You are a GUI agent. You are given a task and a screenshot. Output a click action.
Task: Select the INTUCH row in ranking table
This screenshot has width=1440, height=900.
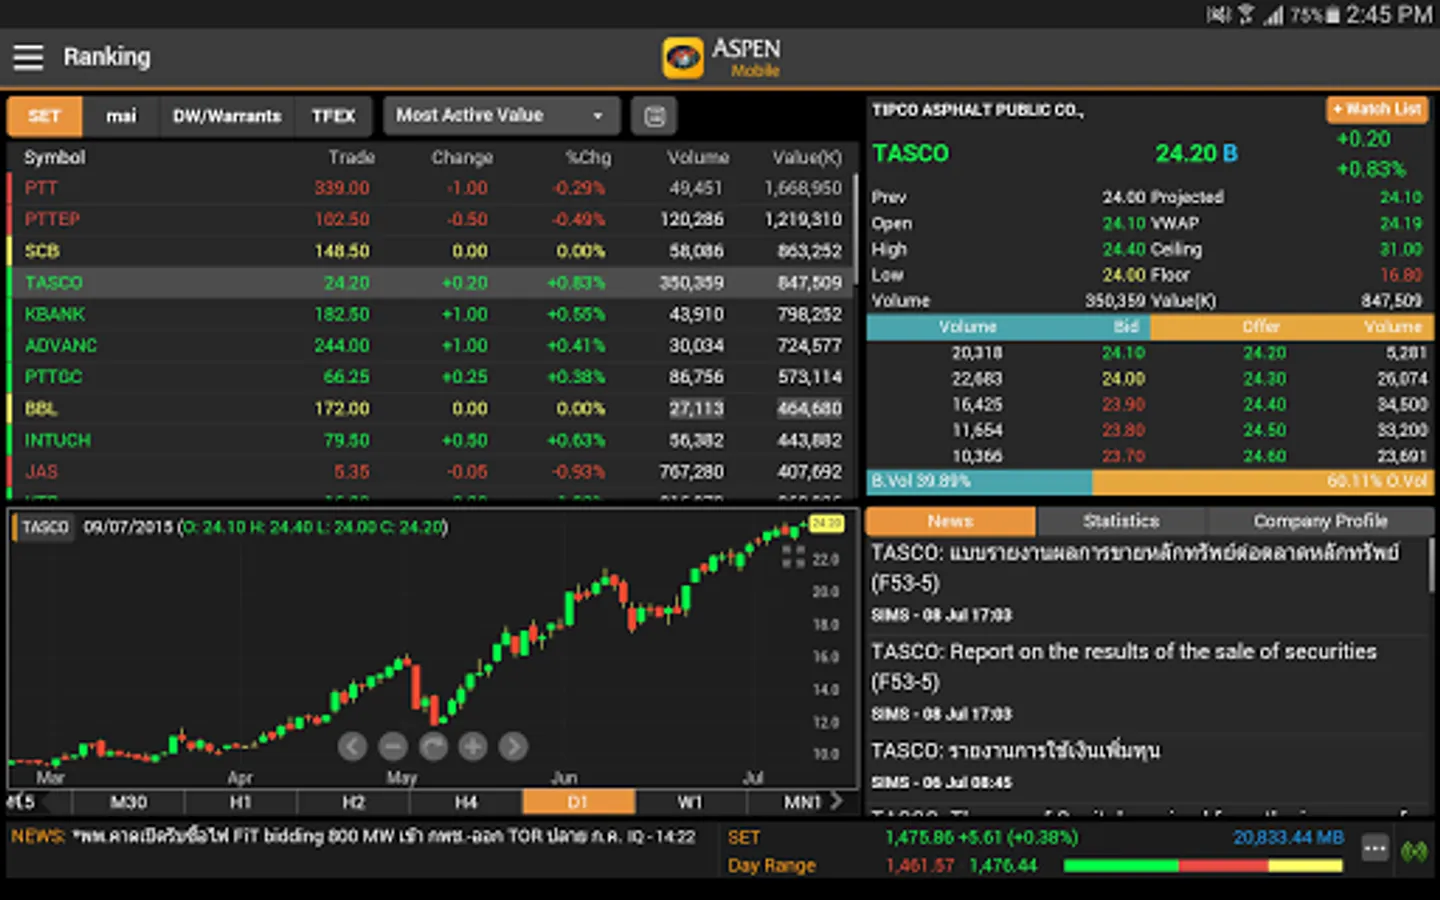430,440
